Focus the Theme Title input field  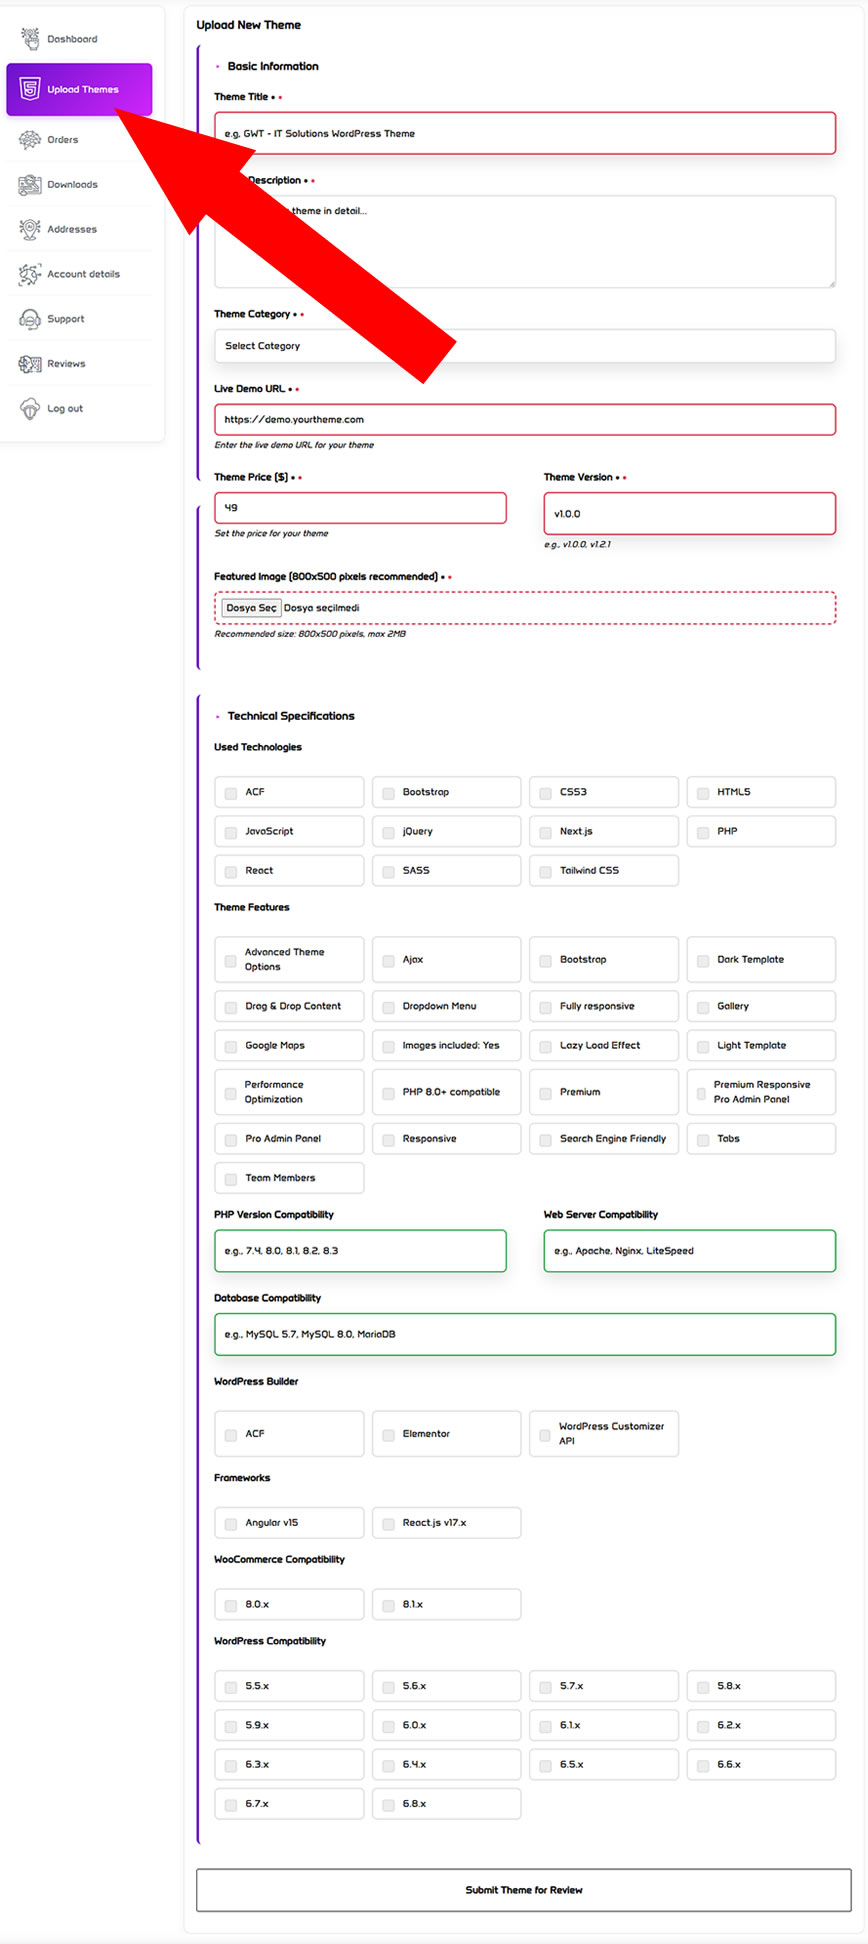coord(524,133)
